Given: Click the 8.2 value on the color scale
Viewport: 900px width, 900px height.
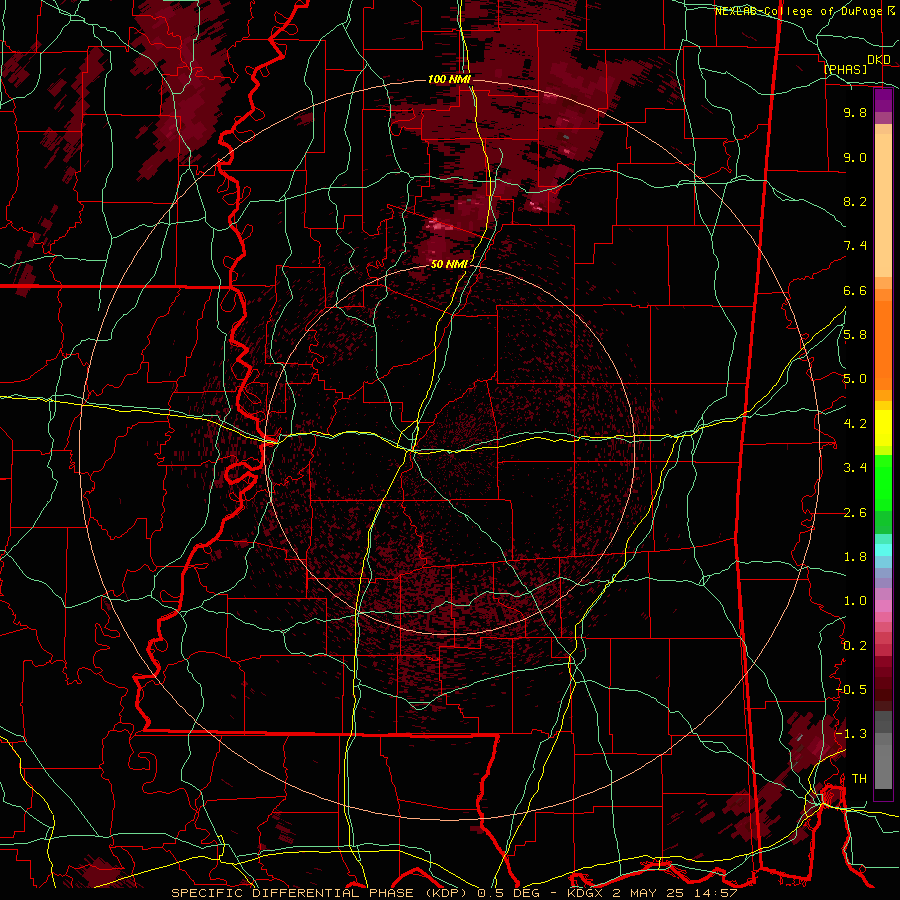Looking at the screenshot, I should (x=855, y=201).
